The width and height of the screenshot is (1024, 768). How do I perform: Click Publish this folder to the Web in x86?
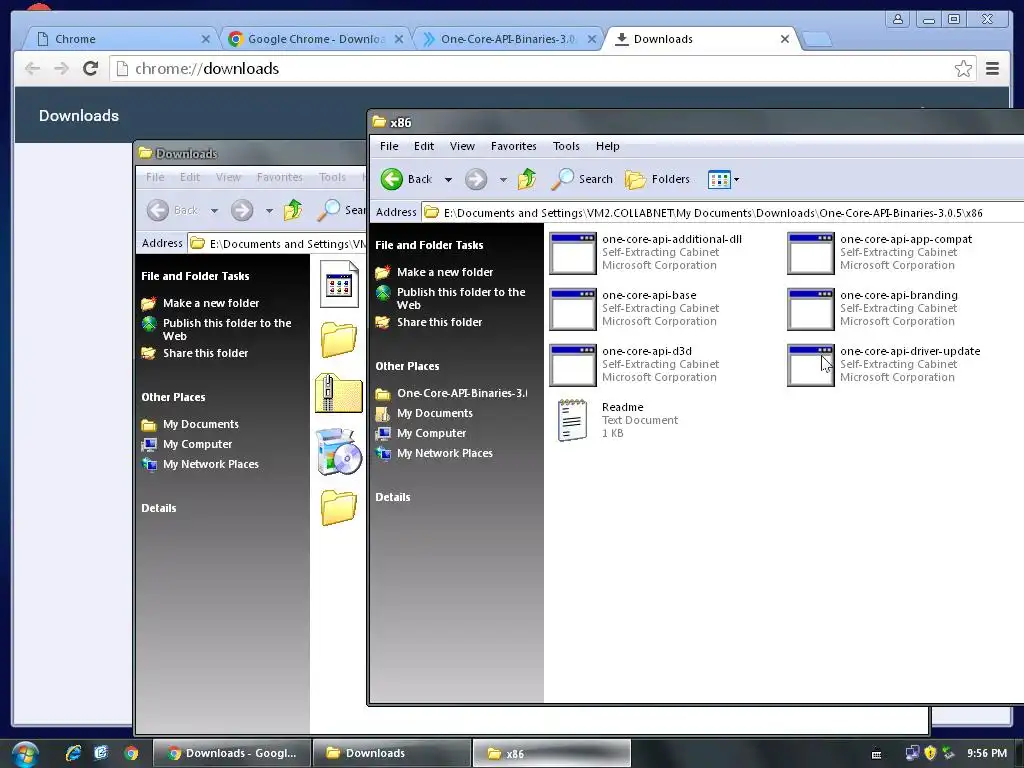pos(460,298)
